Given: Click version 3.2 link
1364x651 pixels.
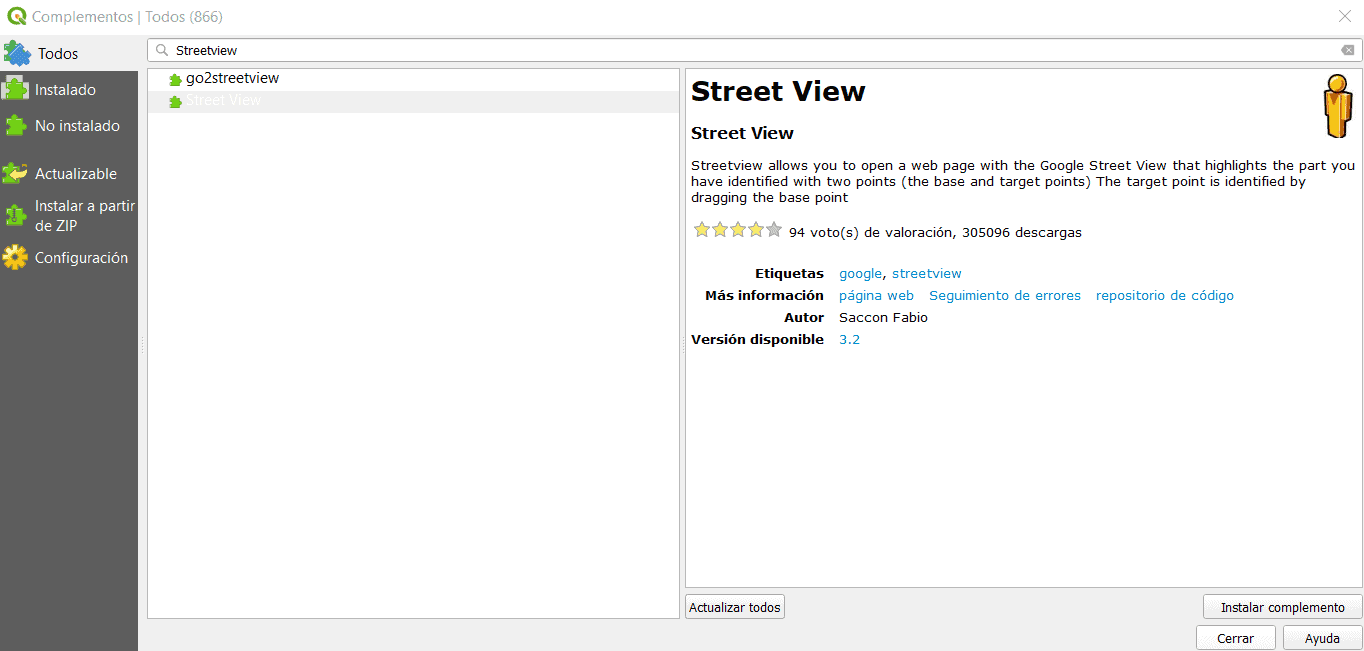Looking at the screenshot, I should click(849, 339).
